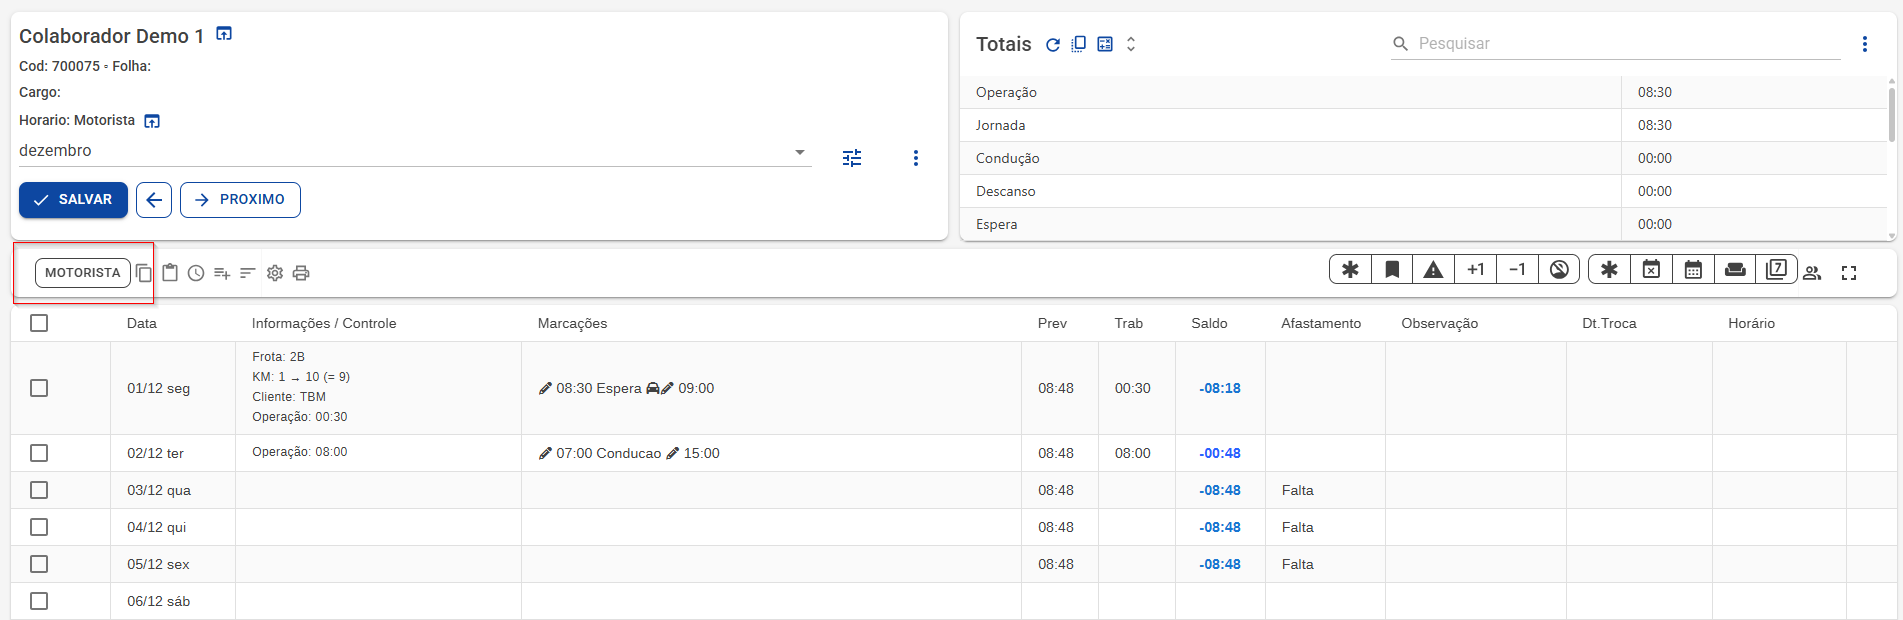This screenshot has width=1903, height=620.
Task: Add list entry icon in toolbar
Action: pyautogui.click(x=222, y=273)
